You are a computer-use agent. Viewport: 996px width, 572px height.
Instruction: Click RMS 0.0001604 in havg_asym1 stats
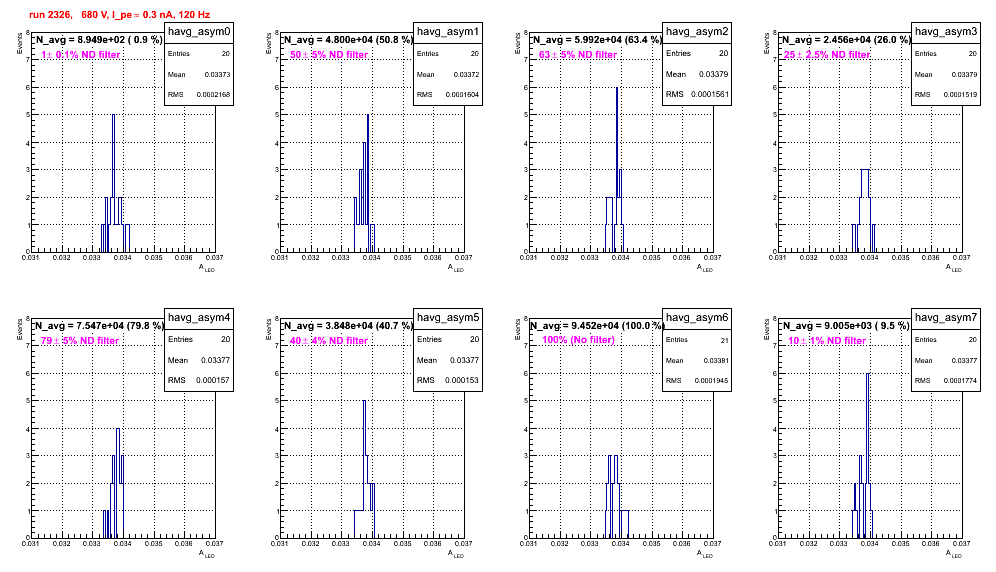click(448, 95)
